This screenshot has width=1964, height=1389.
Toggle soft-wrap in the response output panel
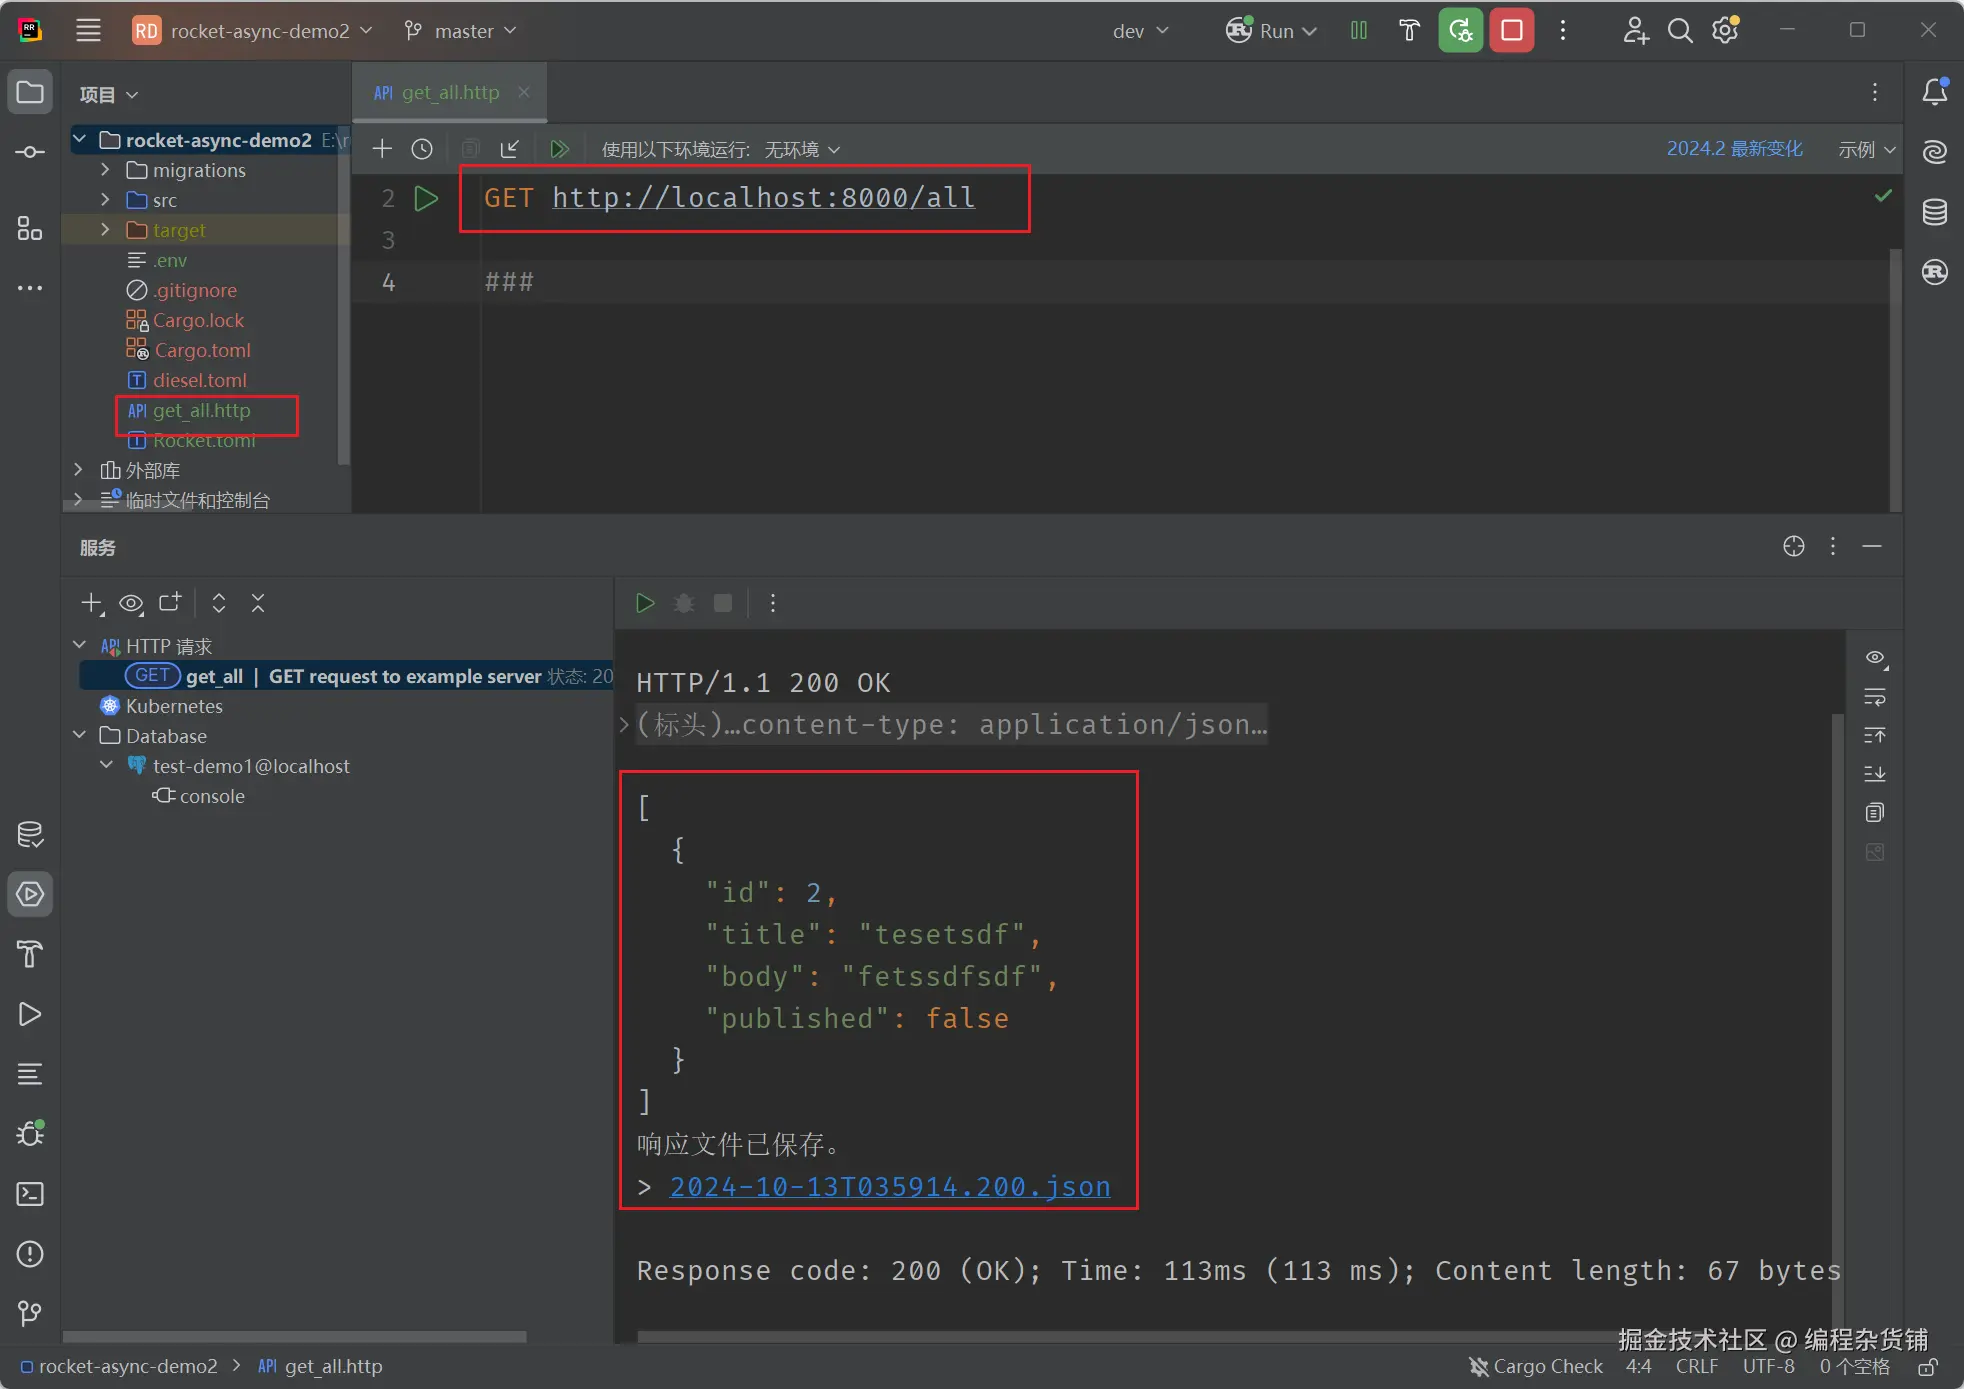coord(1876,698)
